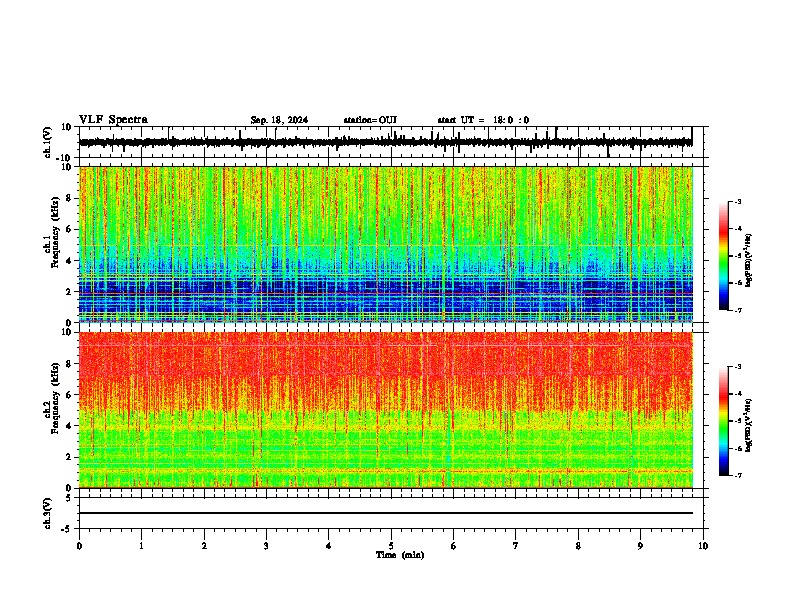Click time axis tick label "7"
Screen dimensions: 792x612
tap(516, 546)
